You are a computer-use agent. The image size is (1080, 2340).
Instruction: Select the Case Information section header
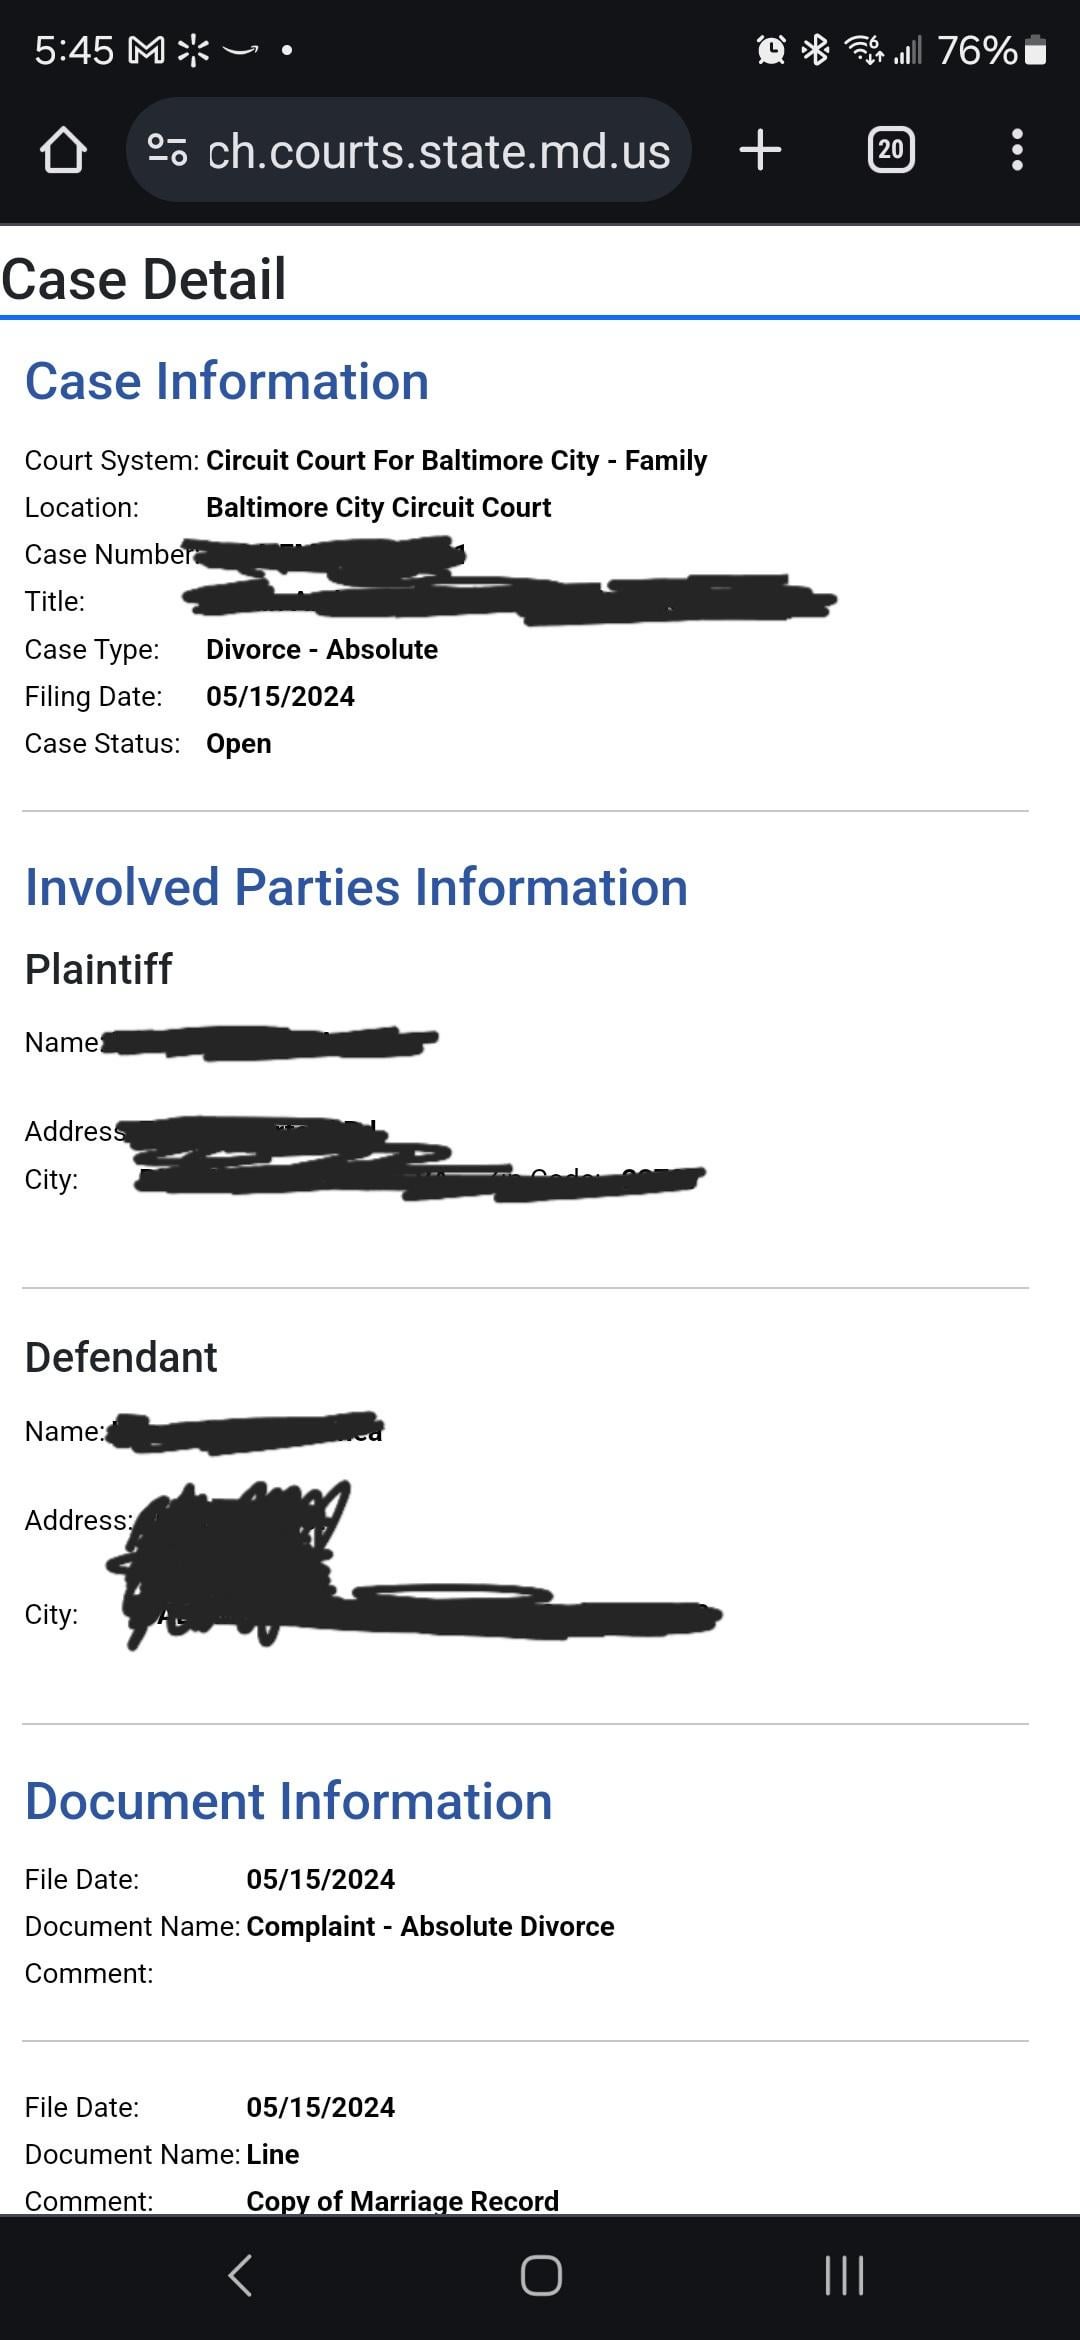click(228, 381)
